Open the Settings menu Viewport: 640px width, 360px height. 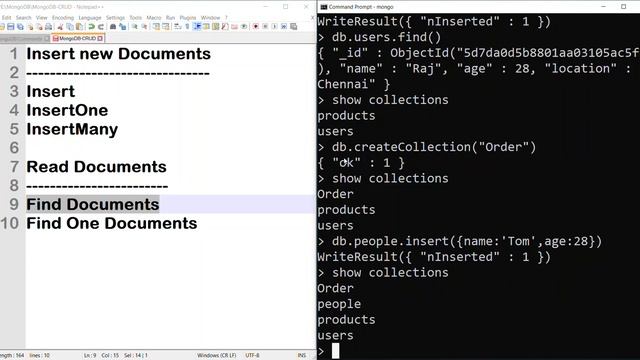(116, 18)
